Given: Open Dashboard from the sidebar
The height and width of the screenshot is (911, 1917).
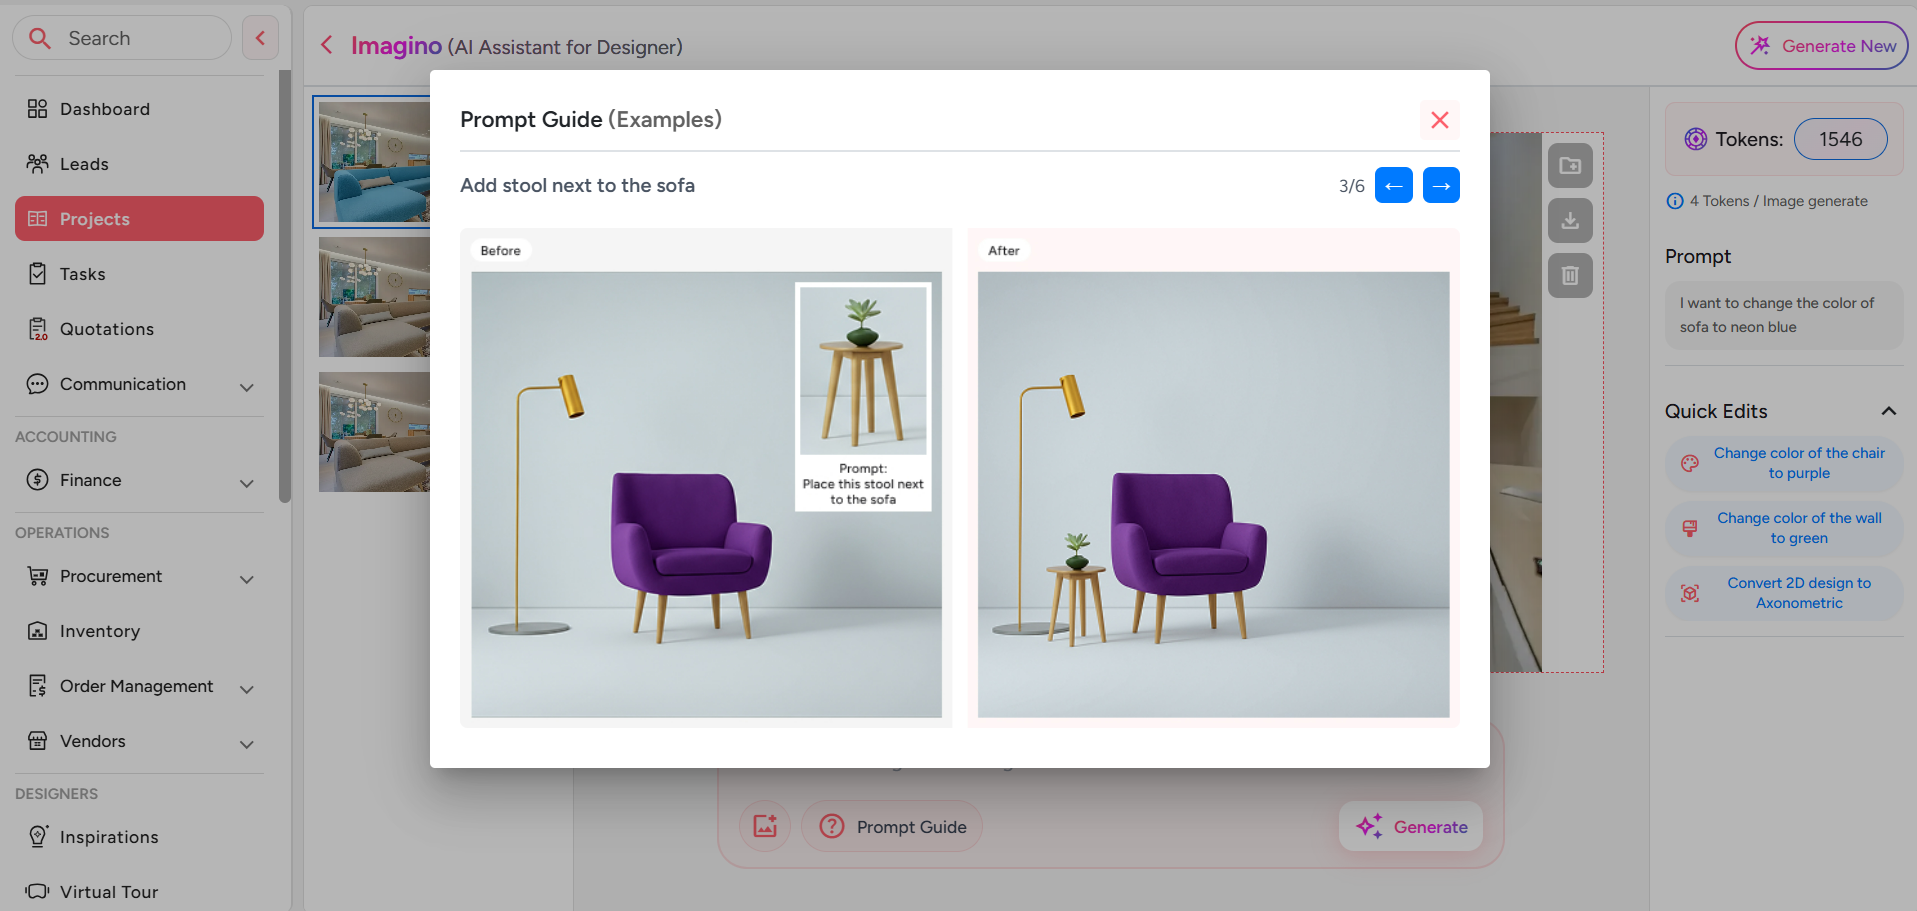Looking at the screenshot, I should [x=104, y=108].
